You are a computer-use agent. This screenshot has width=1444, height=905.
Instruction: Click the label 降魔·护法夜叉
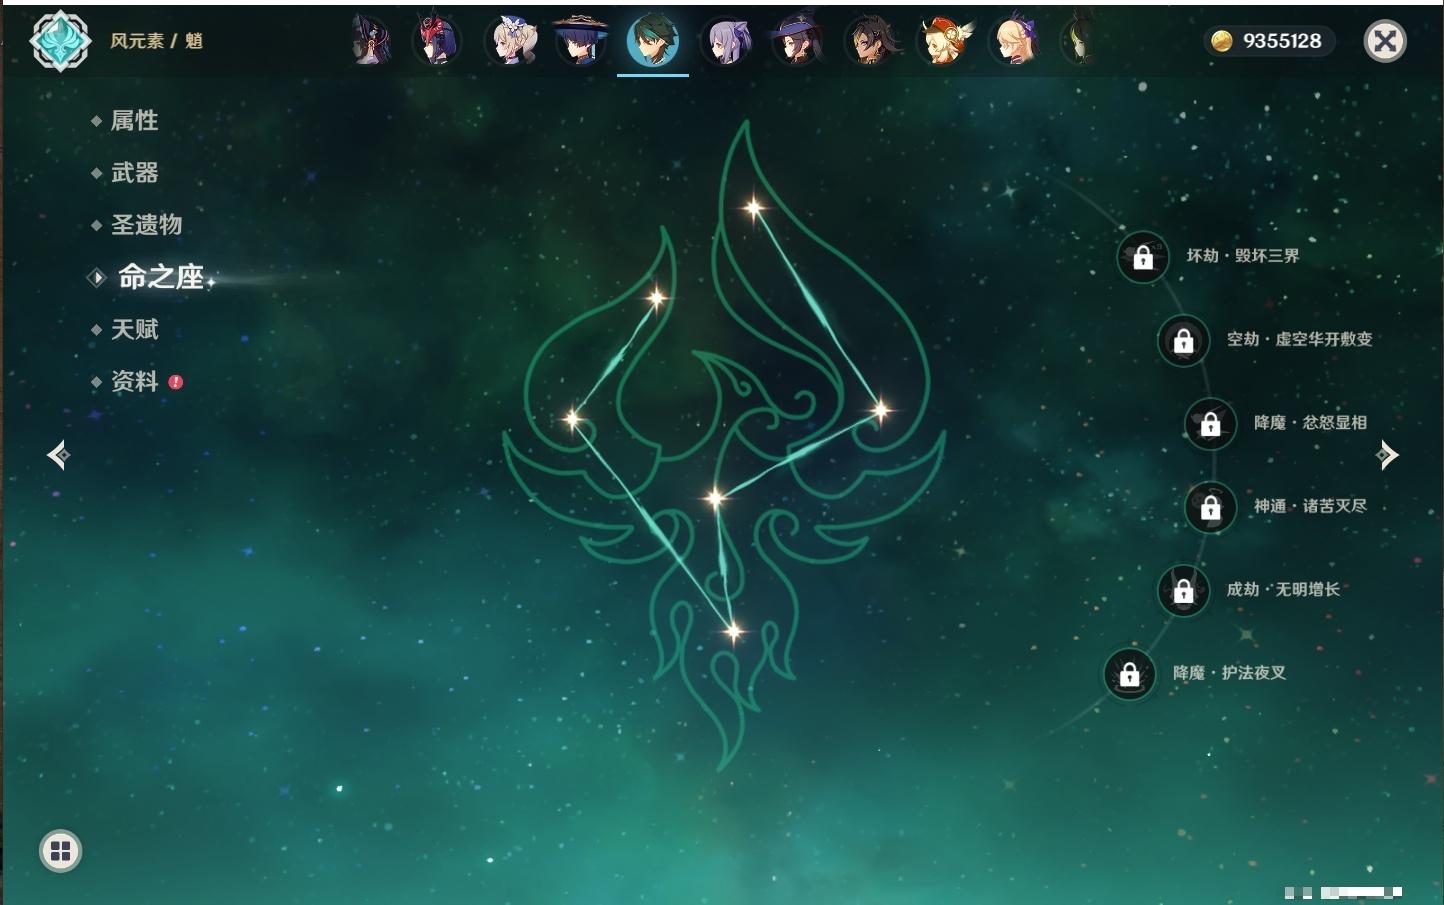1229,673
